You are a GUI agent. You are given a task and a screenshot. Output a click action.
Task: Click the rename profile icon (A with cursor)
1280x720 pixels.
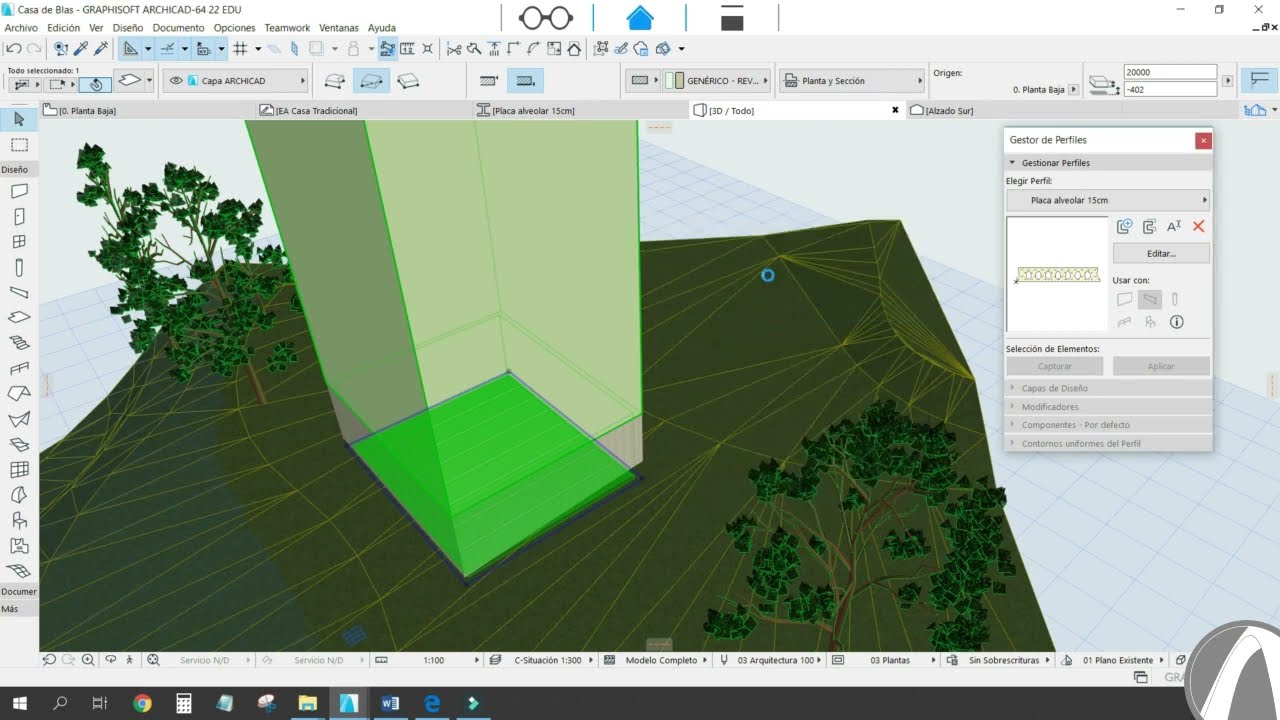pos(1174,227)
